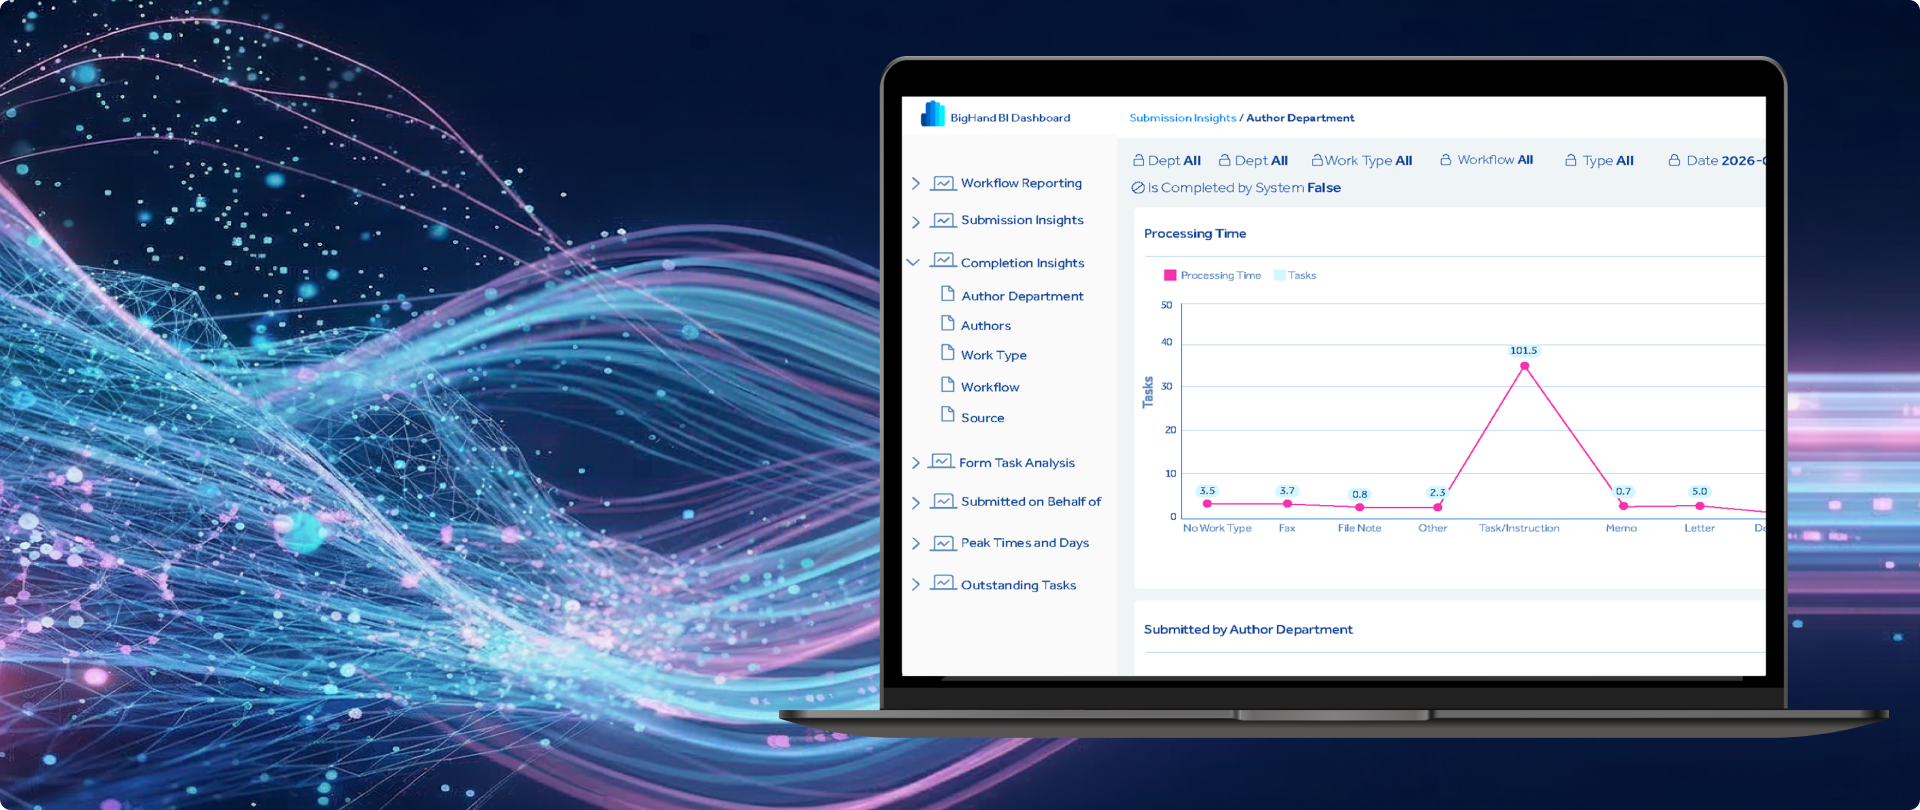Open the Work Type All filter
This screenshot has height=810, width=1920.
(1362, 160)
